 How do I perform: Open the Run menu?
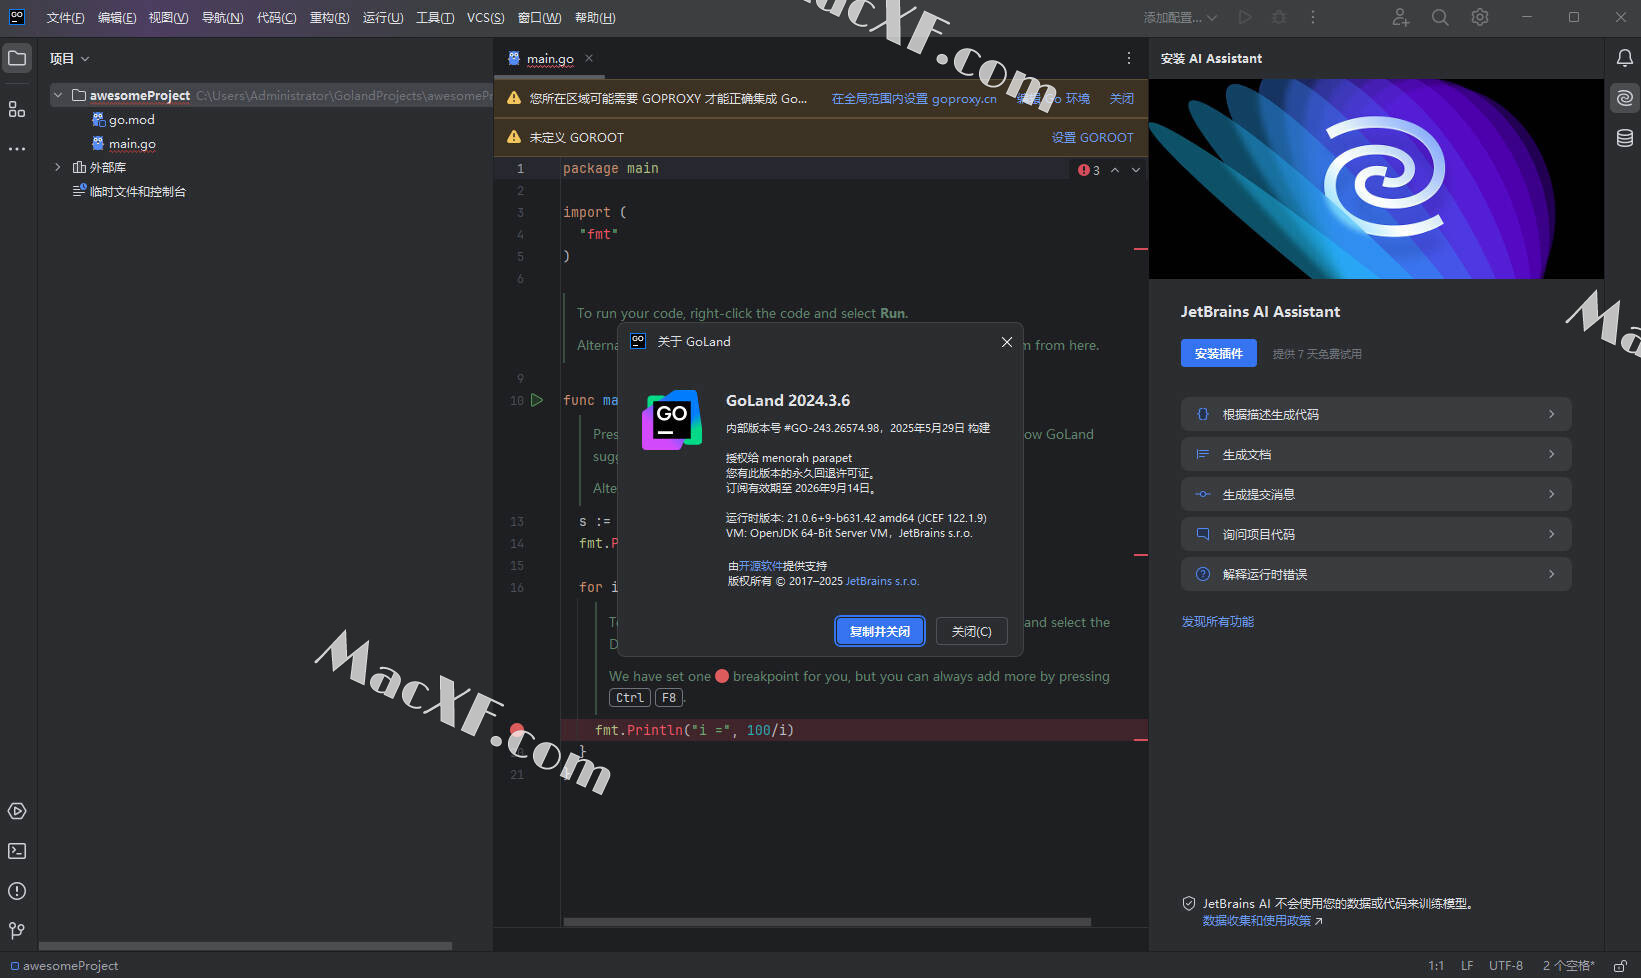(x=382, y=17)
